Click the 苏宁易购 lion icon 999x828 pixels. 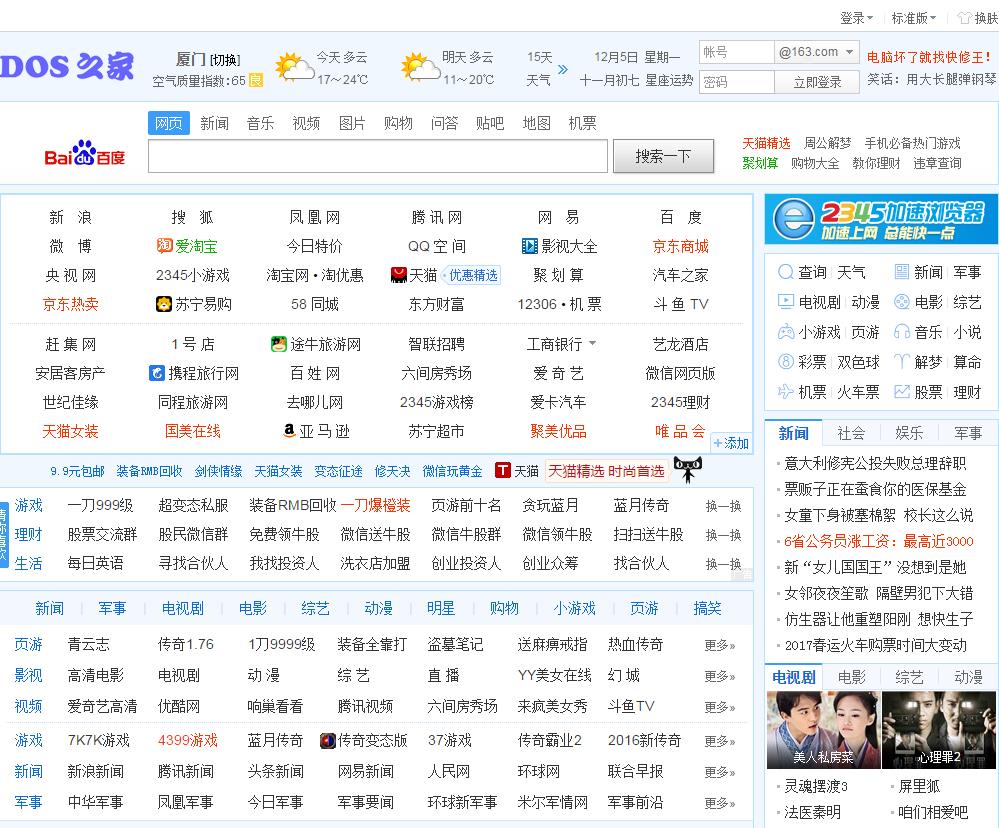(x=165, y=304)
